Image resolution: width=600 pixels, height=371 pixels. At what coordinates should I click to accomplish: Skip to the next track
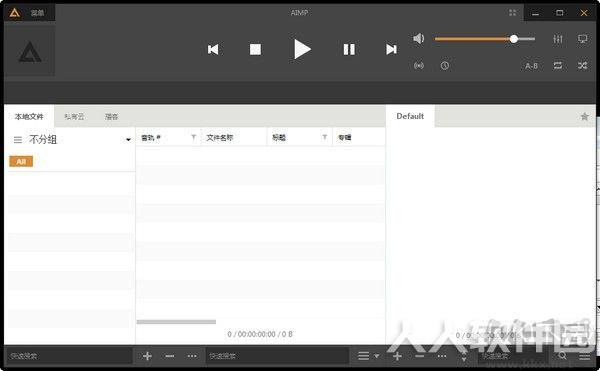pos(391,49)
